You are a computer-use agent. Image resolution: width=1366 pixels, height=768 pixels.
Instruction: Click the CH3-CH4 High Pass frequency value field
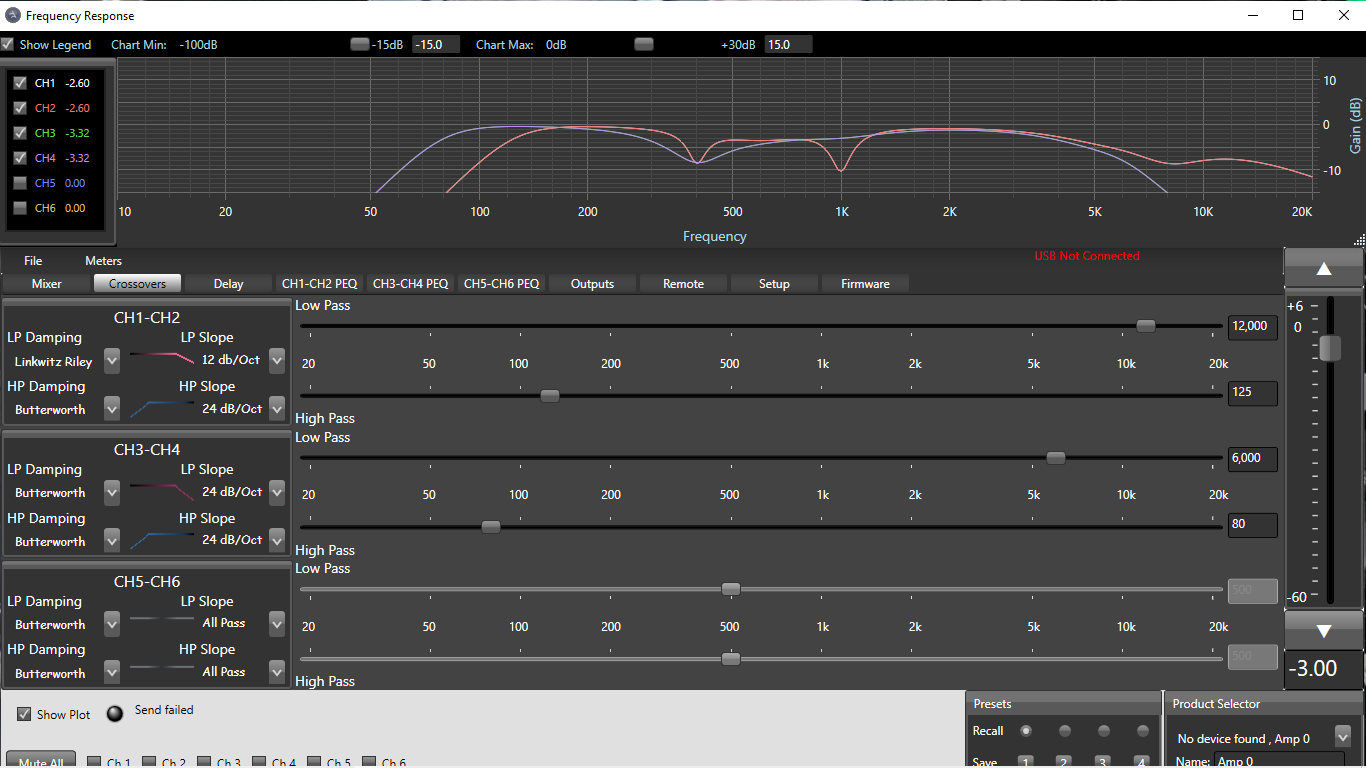tap(1252, 524)
